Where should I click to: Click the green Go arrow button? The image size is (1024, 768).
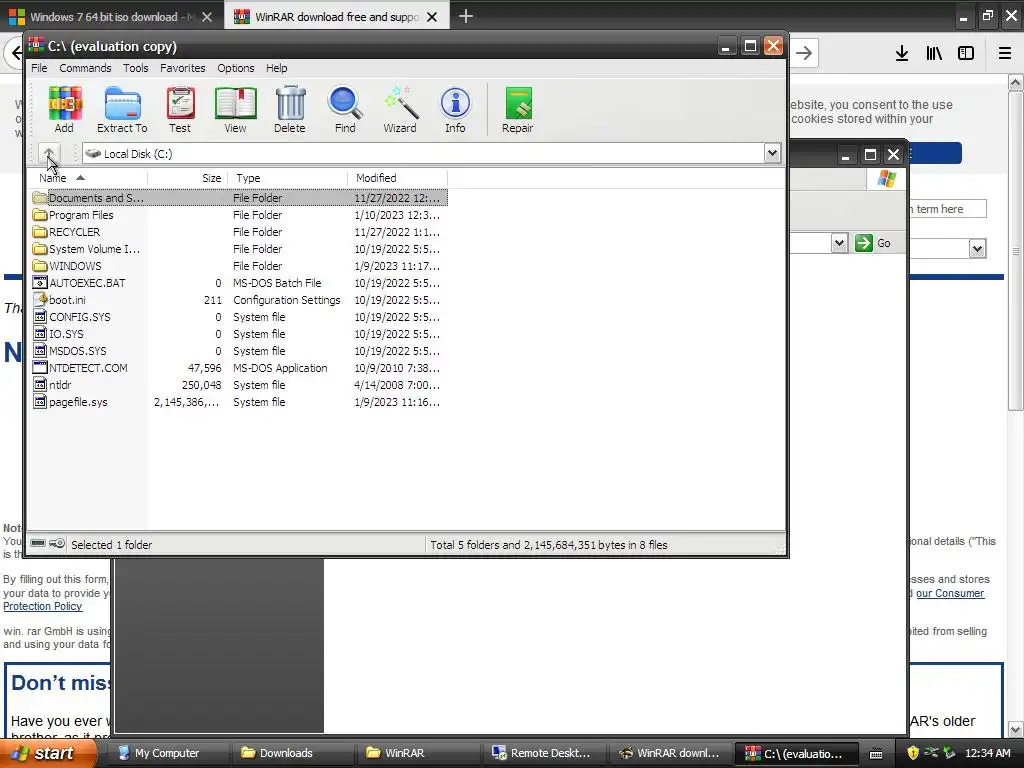[x=863, y=243]
